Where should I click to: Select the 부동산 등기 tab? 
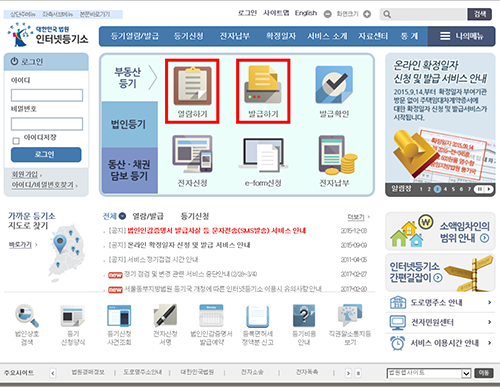tap(130, 78)
